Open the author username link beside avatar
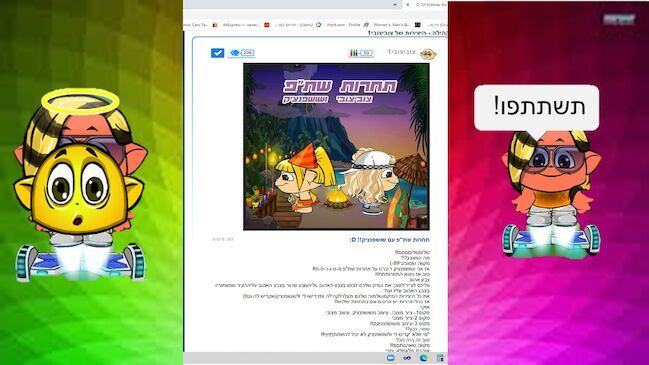The width and height of the screenshot is (649, 365). 401,52
